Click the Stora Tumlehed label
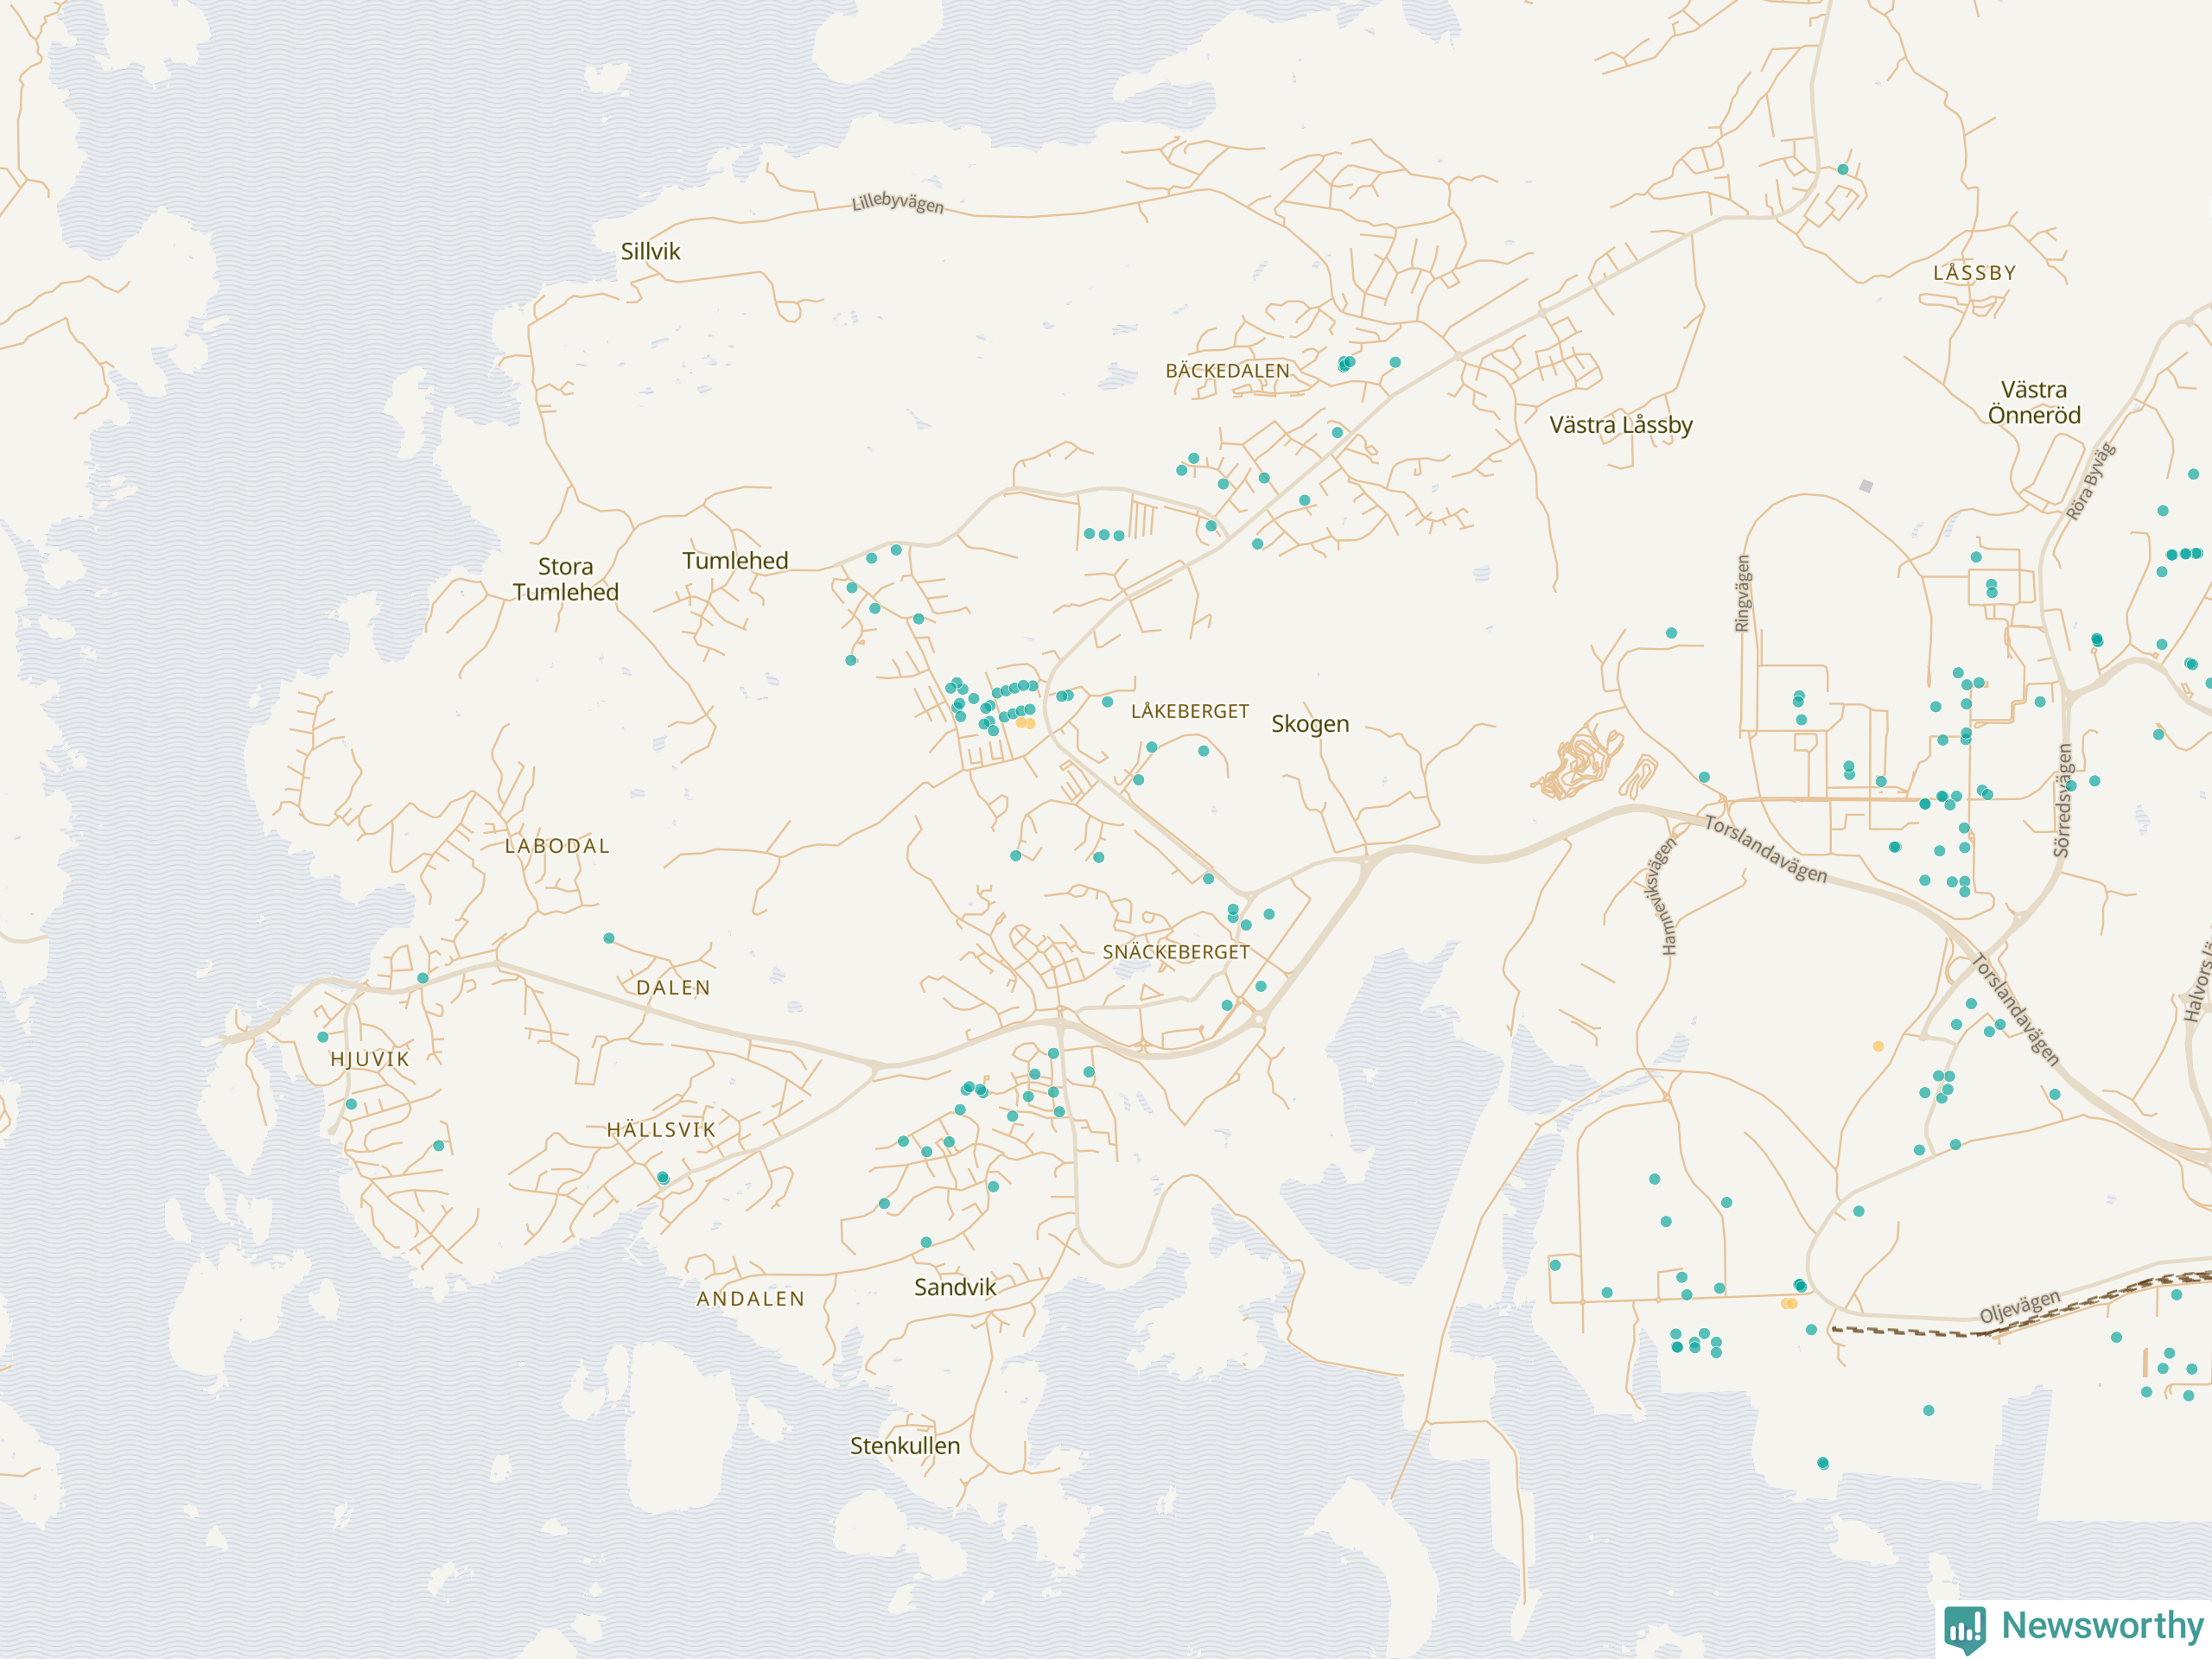 565,579
